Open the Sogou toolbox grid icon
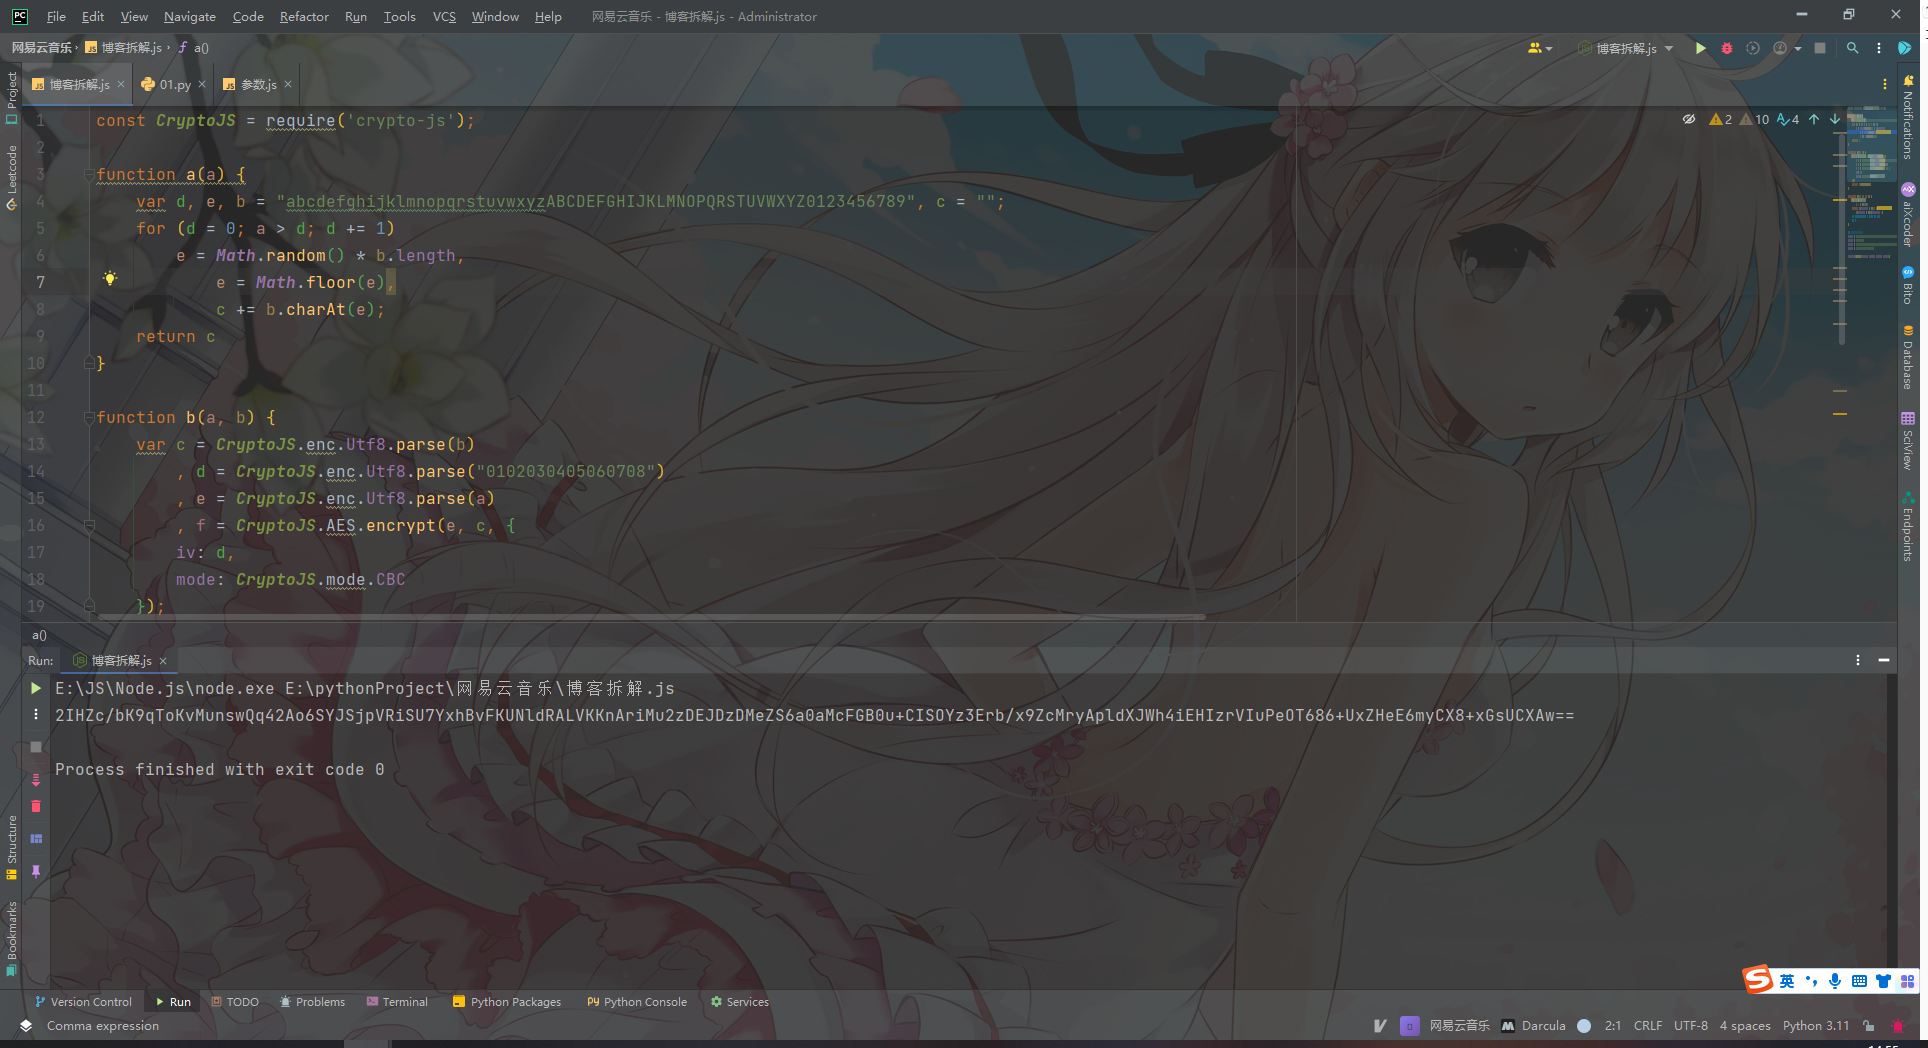 (x=1907, y=981)
